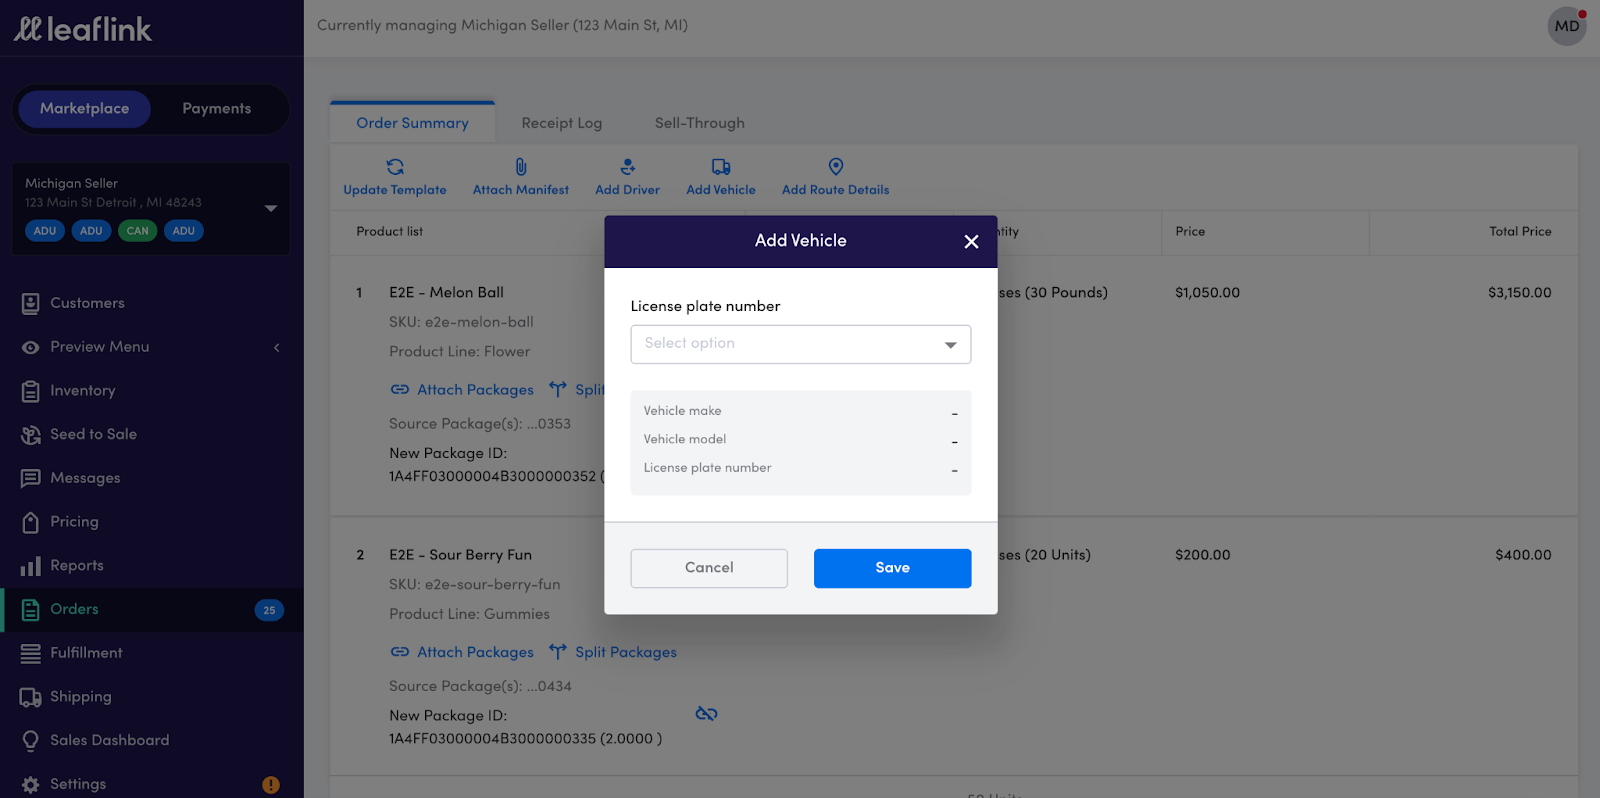
Task: Click link icon beside Melon Ball Attach Packages
Action: (400, 390)
